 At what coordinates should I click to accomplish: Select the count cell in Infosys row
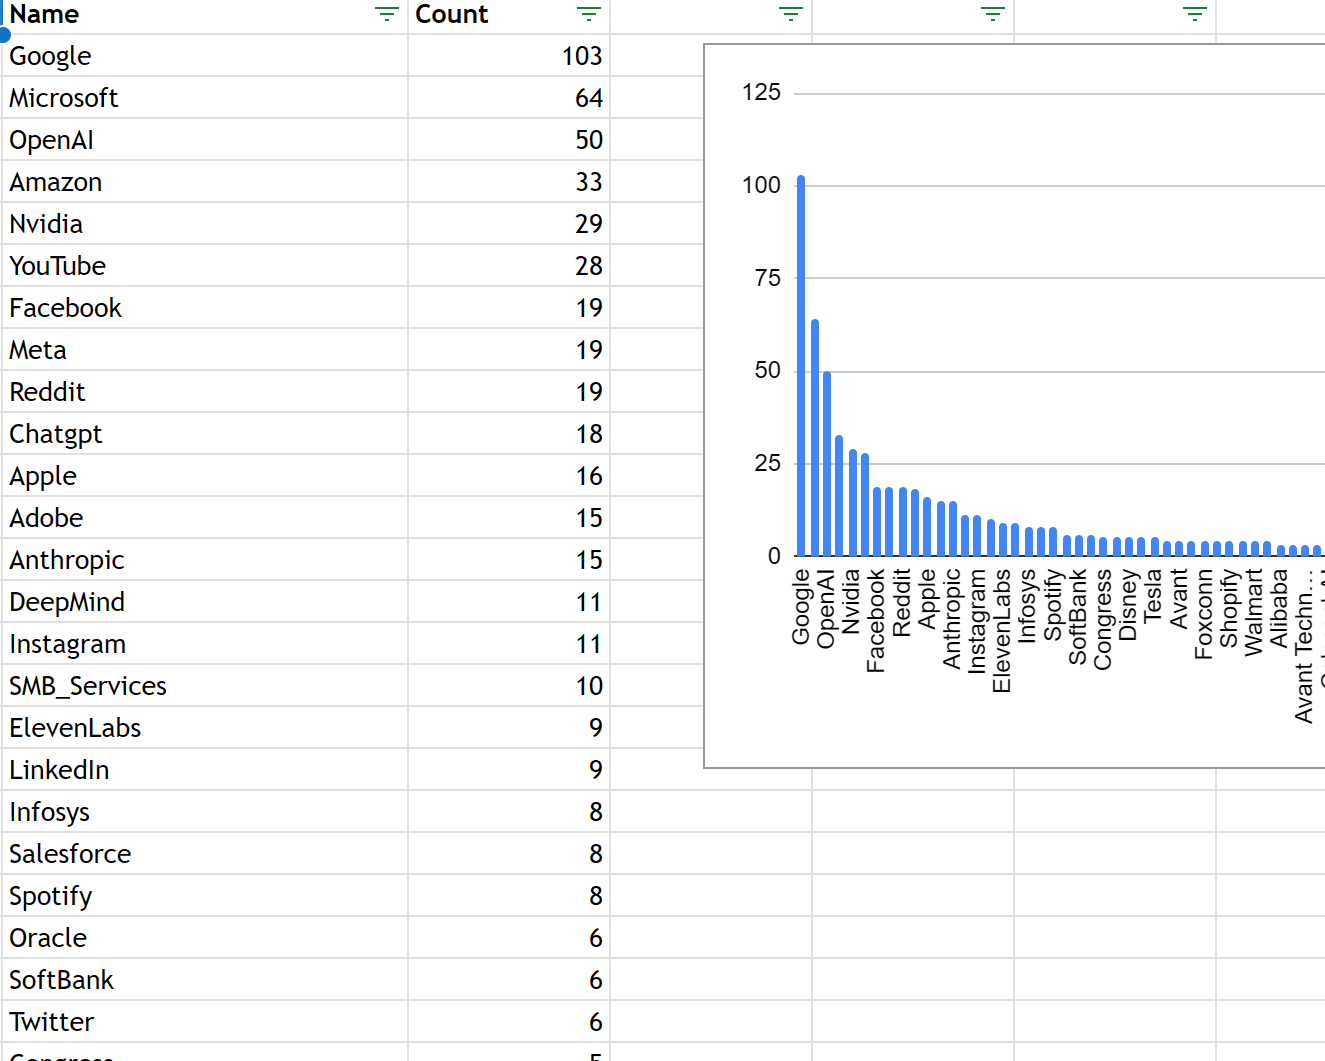(509, 812)
